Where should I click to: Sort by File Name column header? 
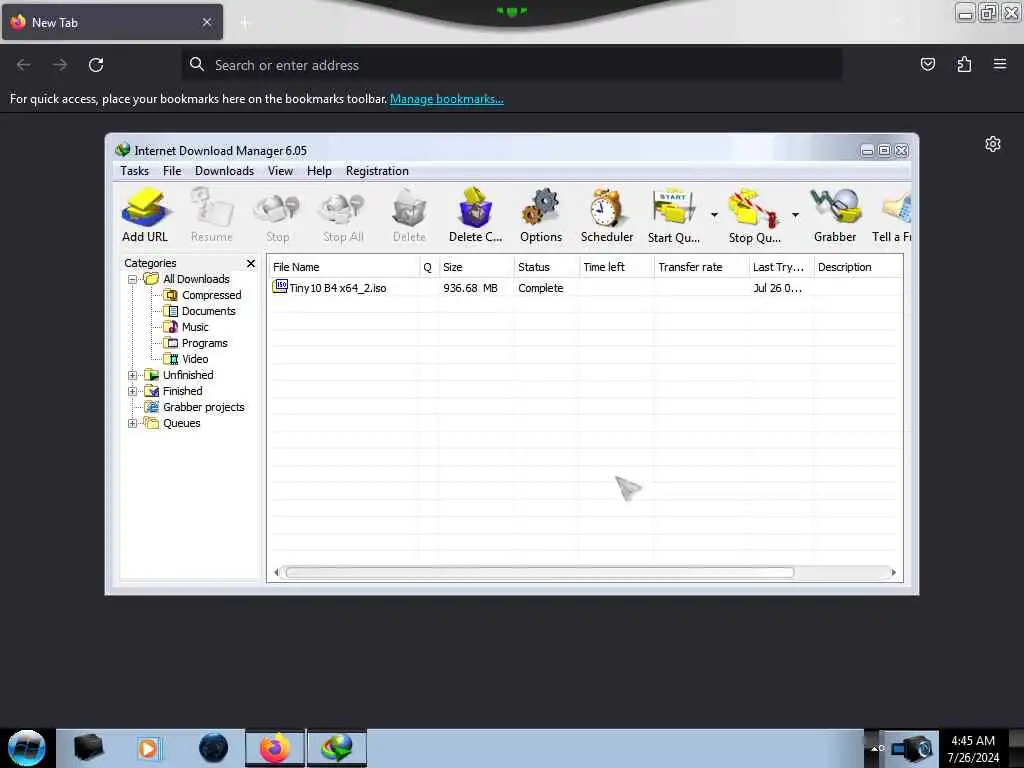coord(344,267)
